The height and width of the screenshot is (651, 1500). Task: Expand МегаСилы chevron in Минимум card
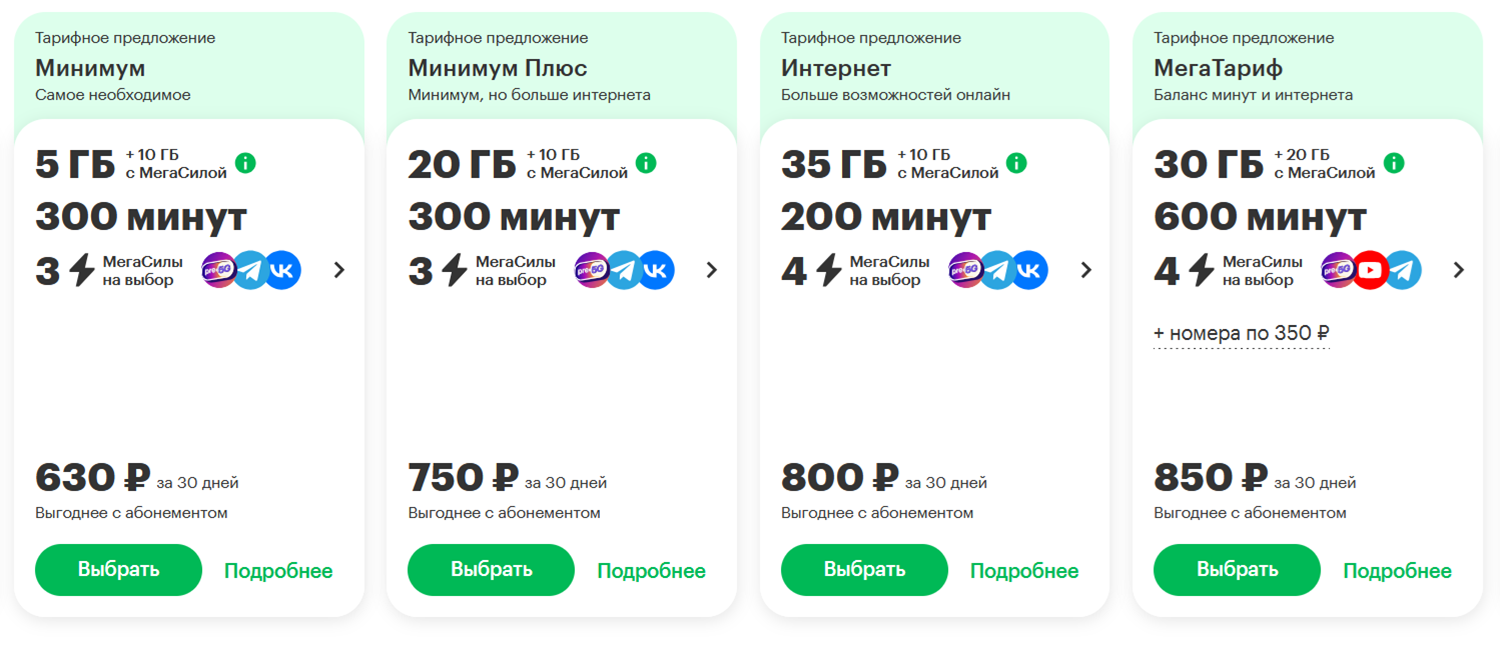pos(339,270)
